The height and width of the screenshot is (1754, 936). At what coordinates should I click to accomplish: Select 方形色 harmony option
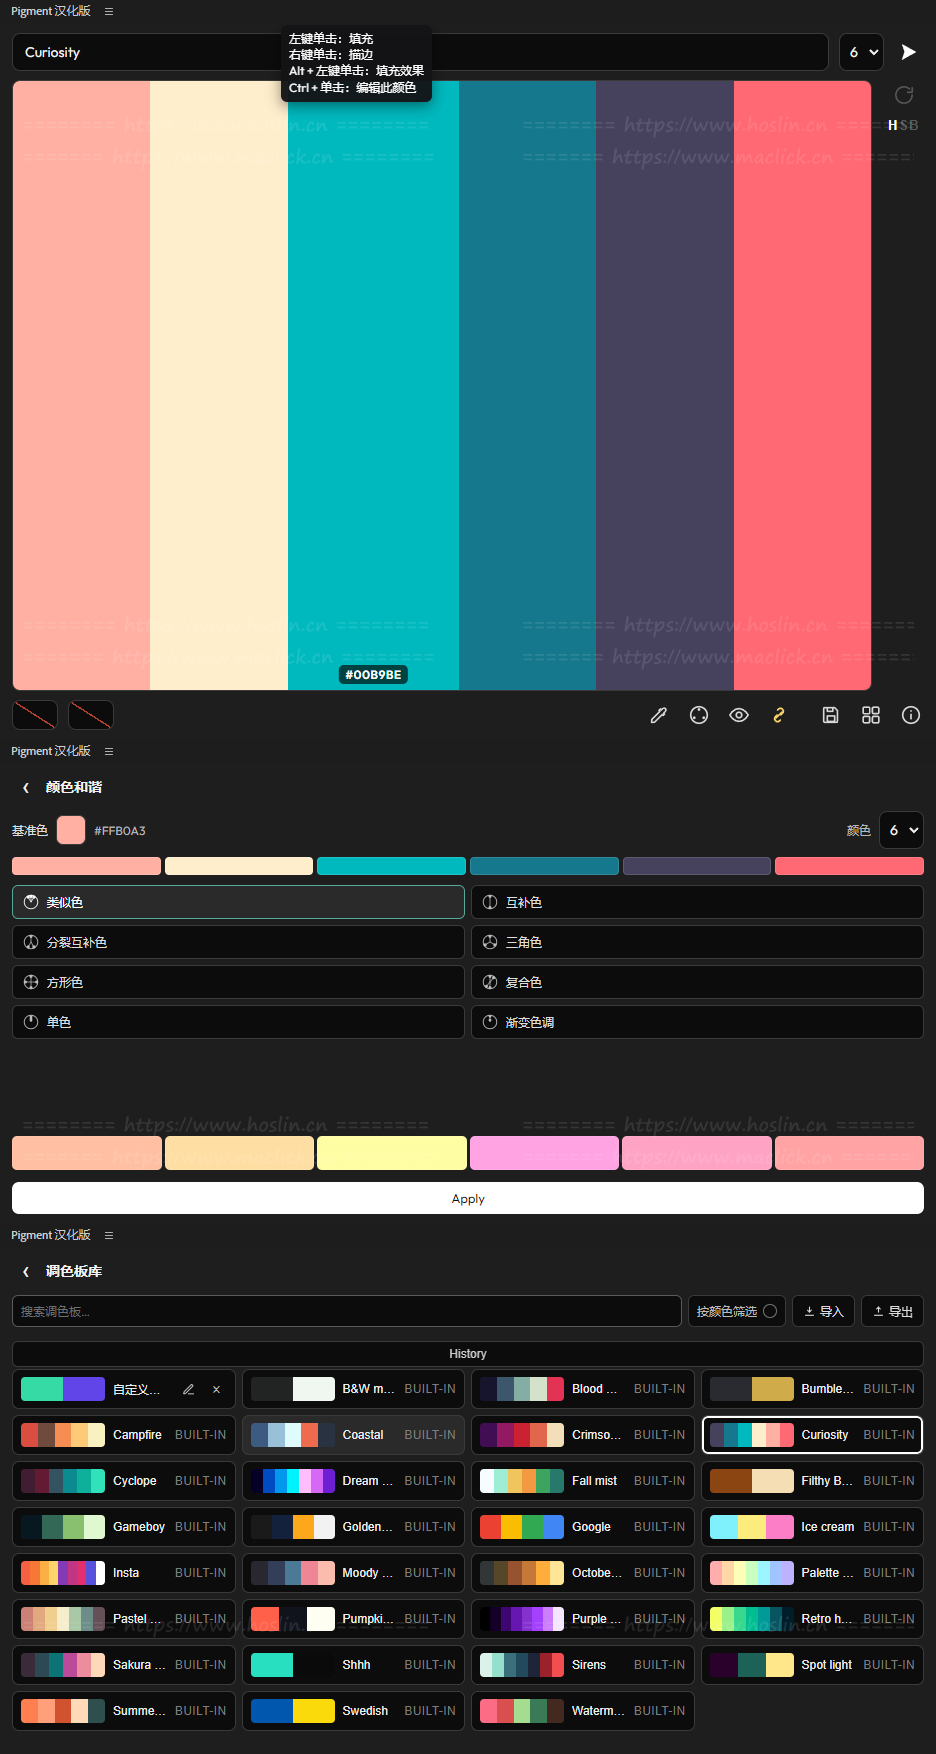238,982
